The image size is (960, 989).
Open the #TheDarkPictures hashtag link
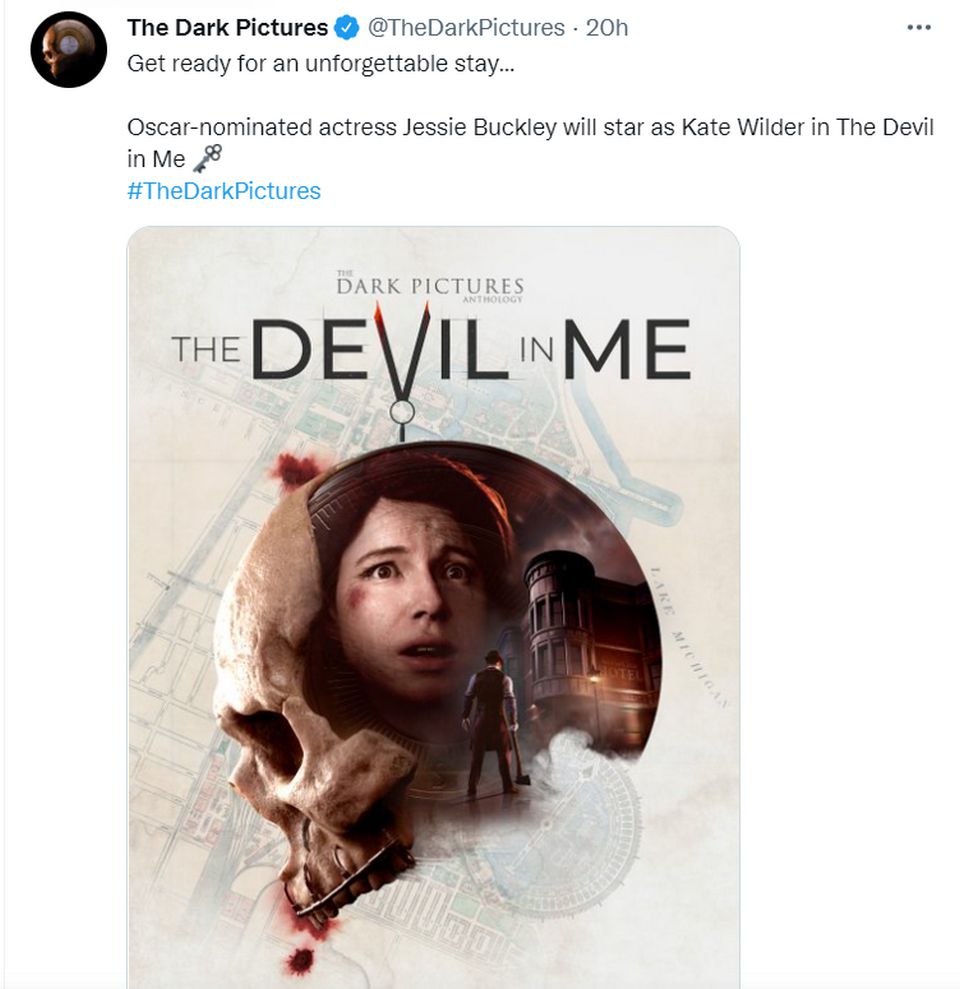[222, 190]
